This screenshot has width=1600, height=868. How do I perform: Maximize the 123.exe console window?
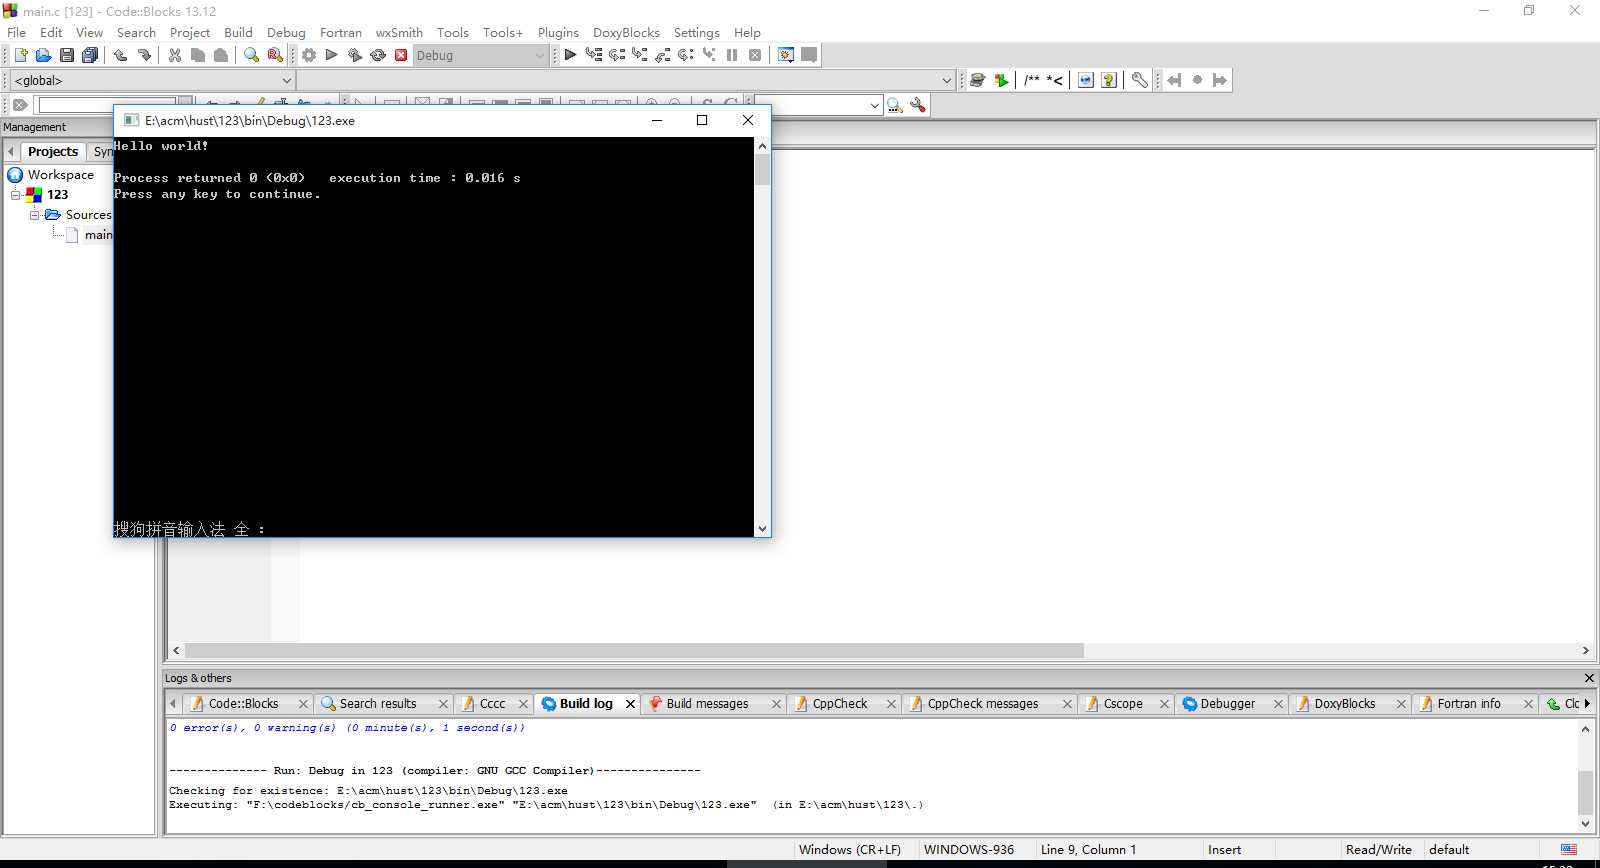[x=702, y=120]
